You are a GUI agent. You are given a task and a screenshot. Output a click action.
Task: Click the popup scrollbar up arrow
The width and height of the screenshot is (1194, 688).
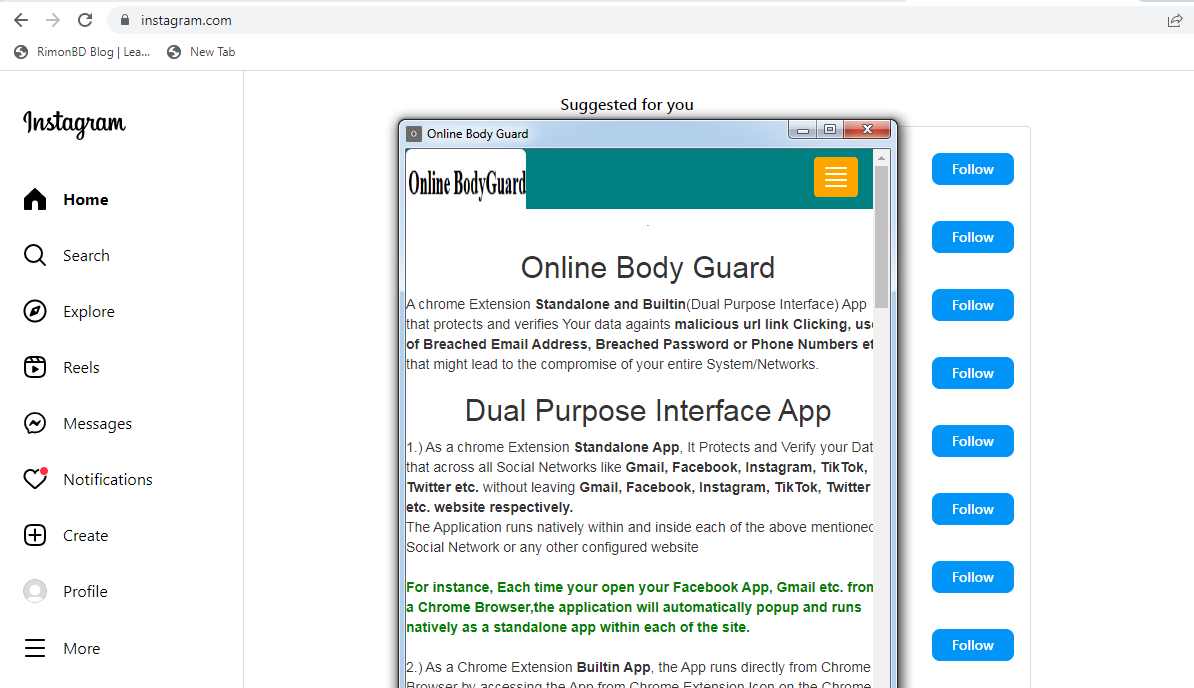click(881, 158)
